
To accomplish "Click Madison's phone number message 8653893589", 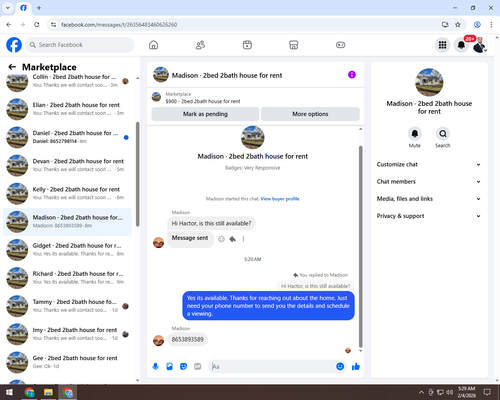I will point(187,339).
